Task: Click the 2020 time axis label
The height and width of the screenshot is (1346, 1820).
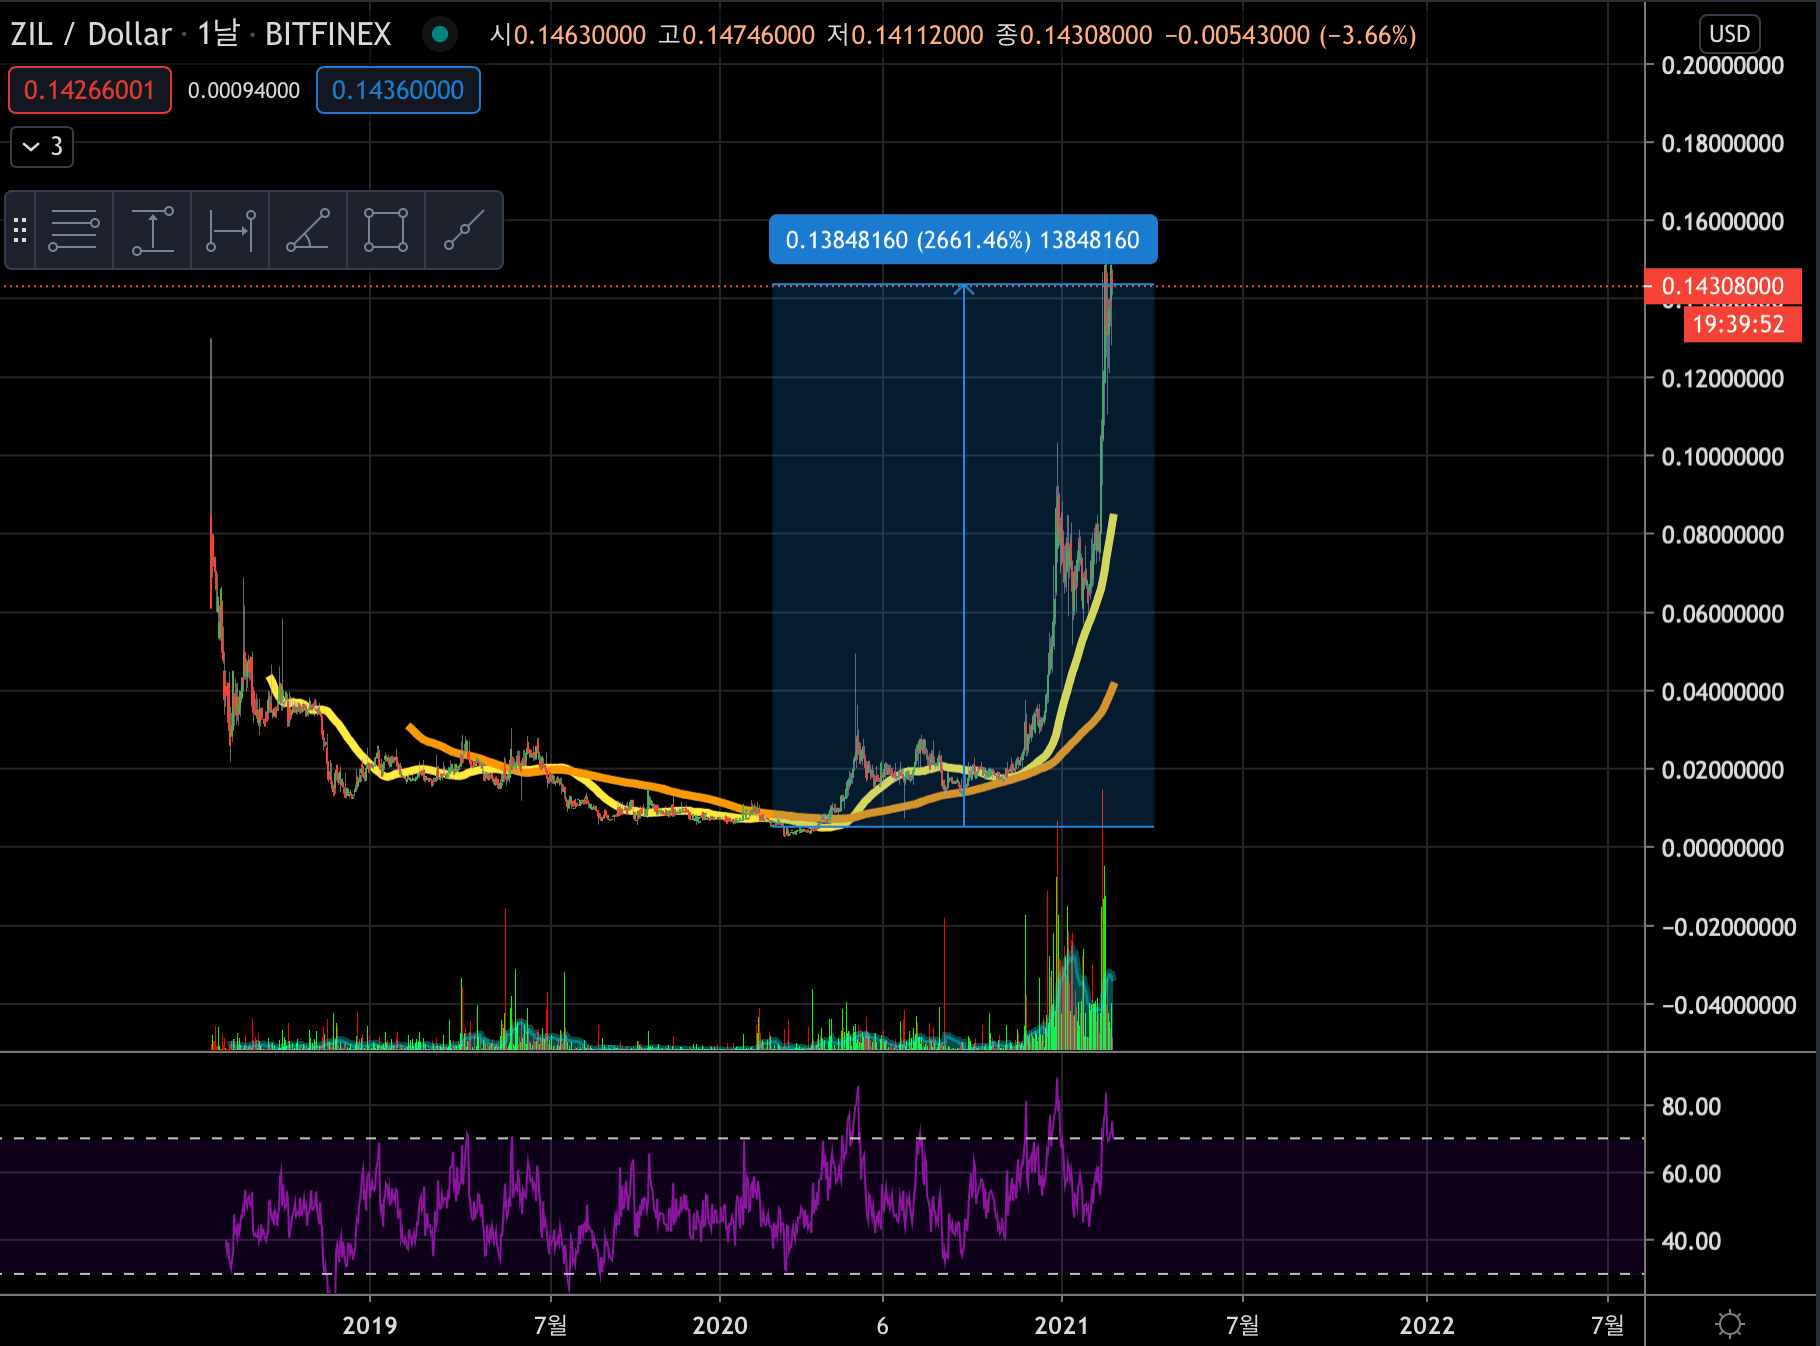Action: pos(720,1325)
